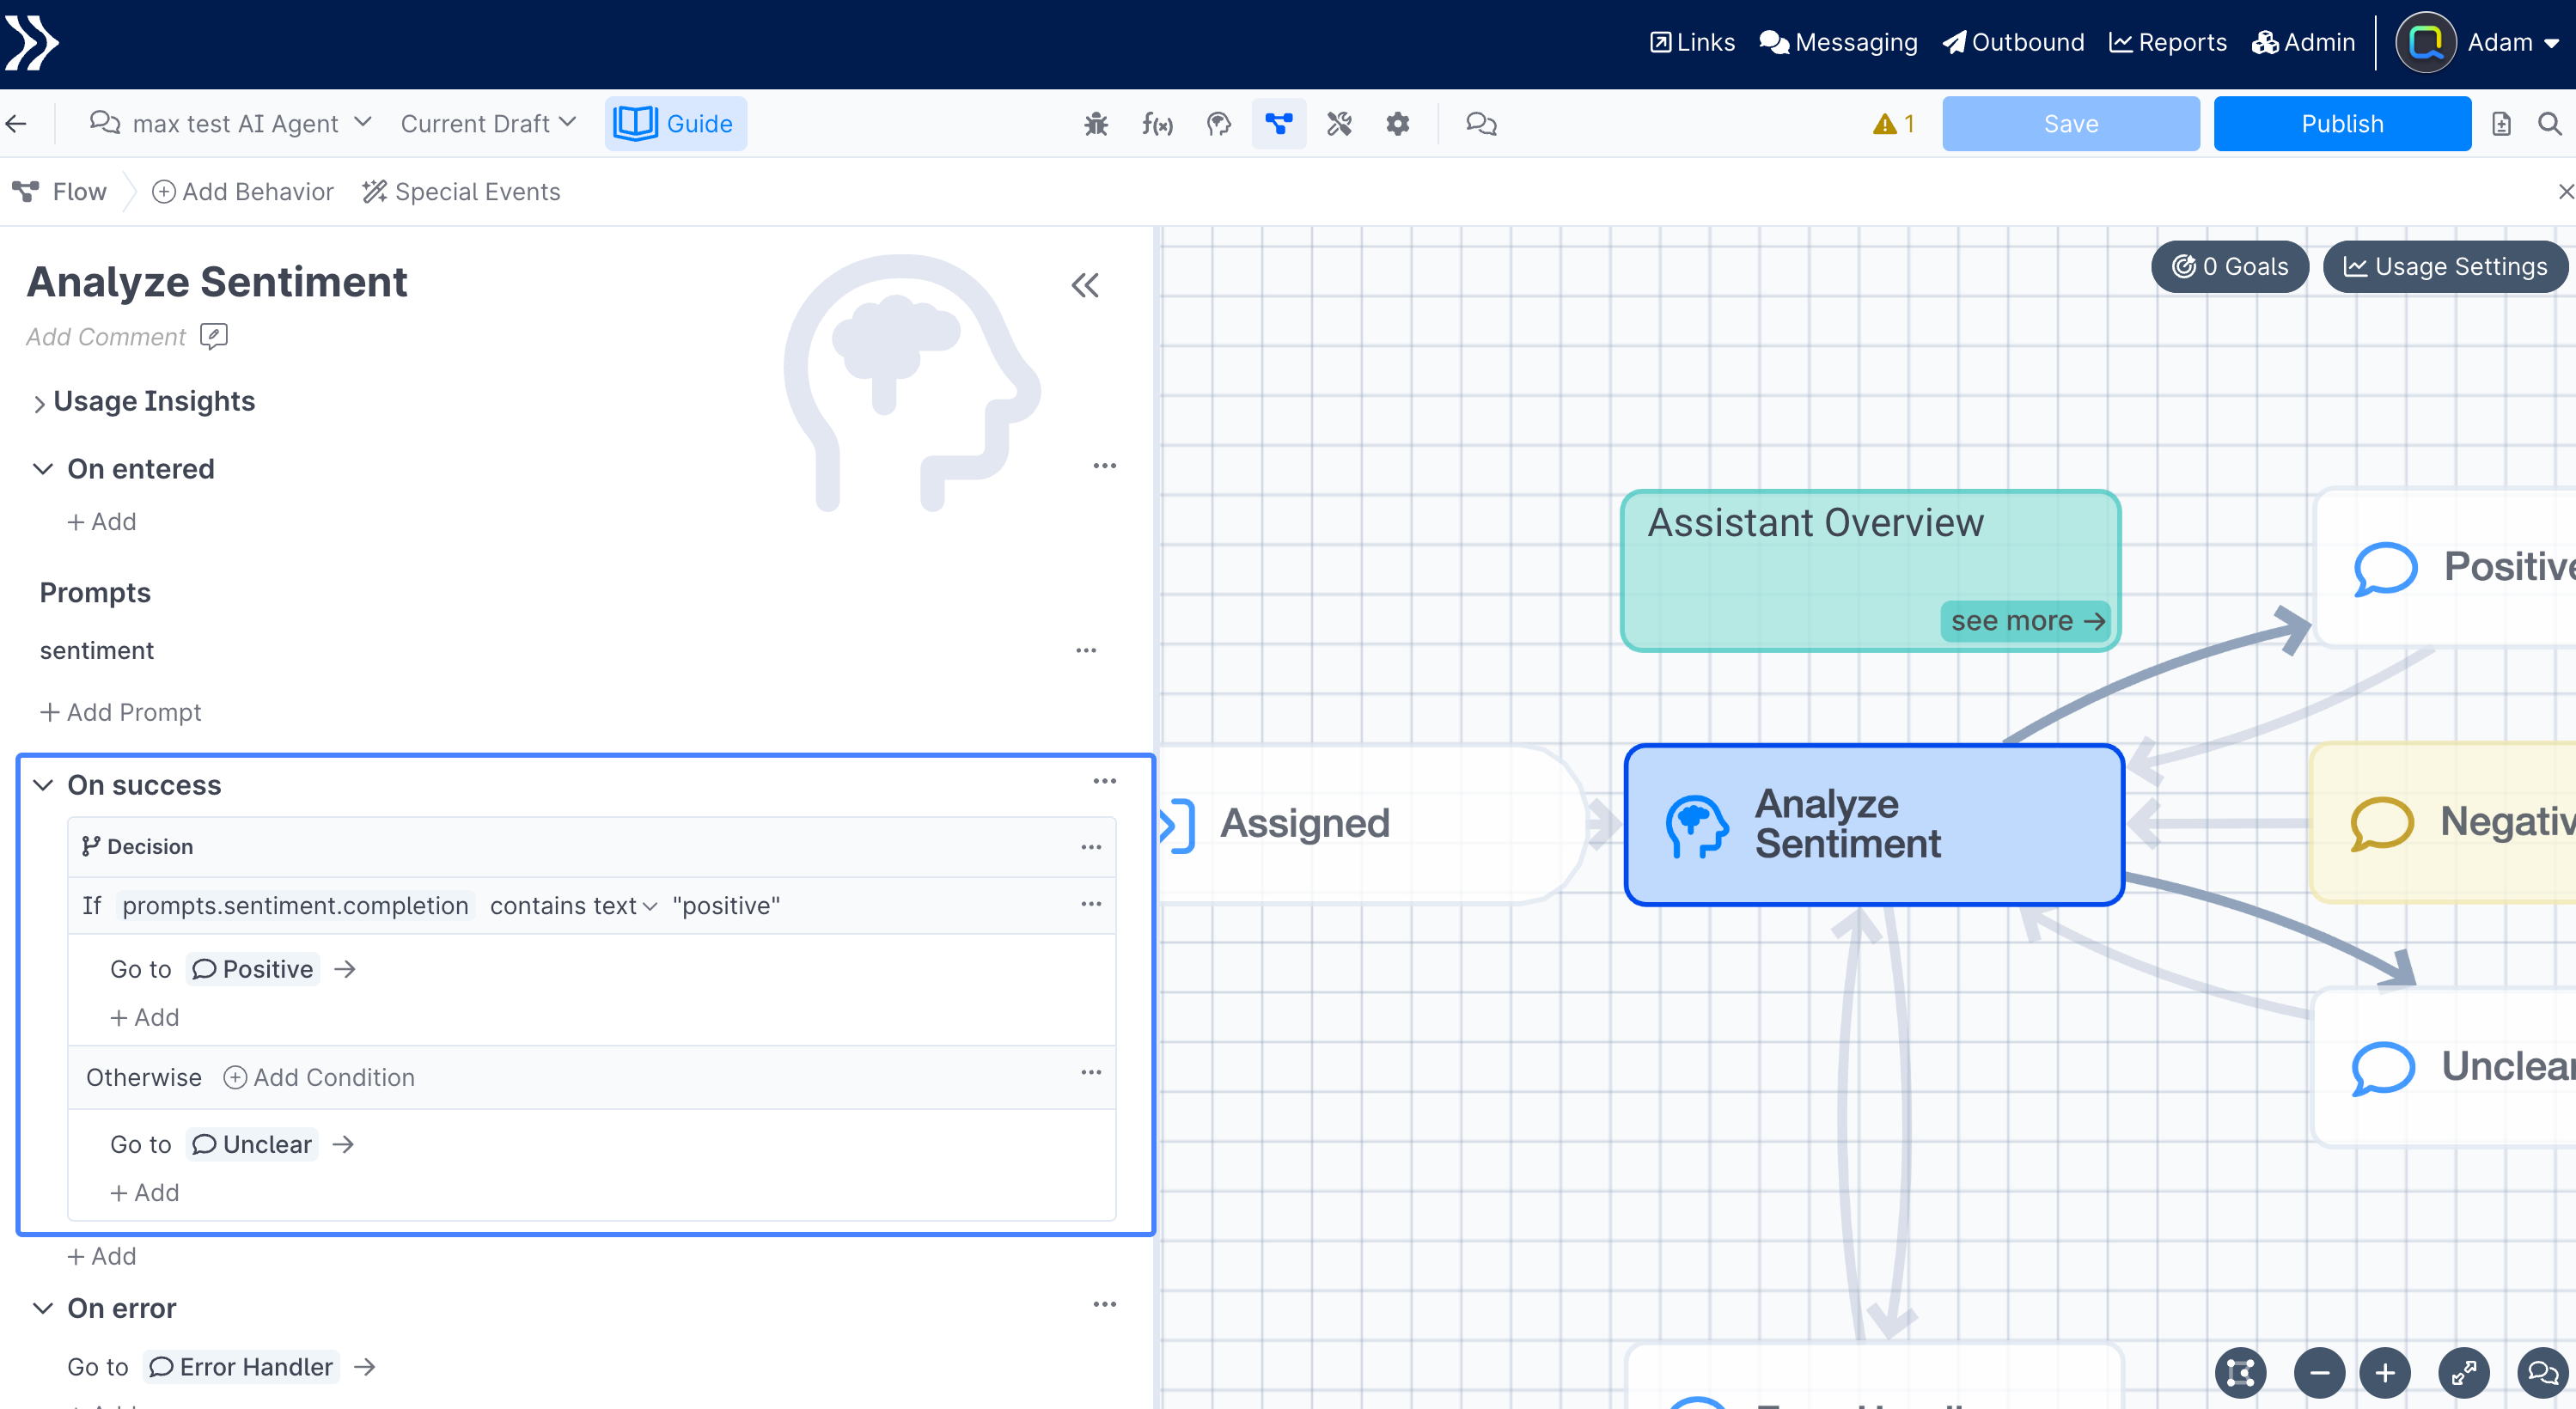Follow arrow next to Unclear target

[x=343, y=1144]
